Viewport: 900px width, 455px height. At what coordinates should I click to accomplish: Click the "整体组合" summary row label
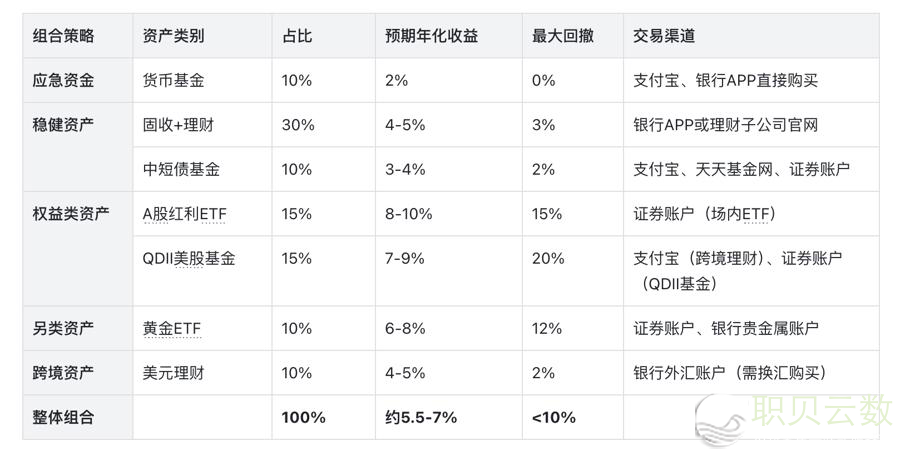point(63,417)
